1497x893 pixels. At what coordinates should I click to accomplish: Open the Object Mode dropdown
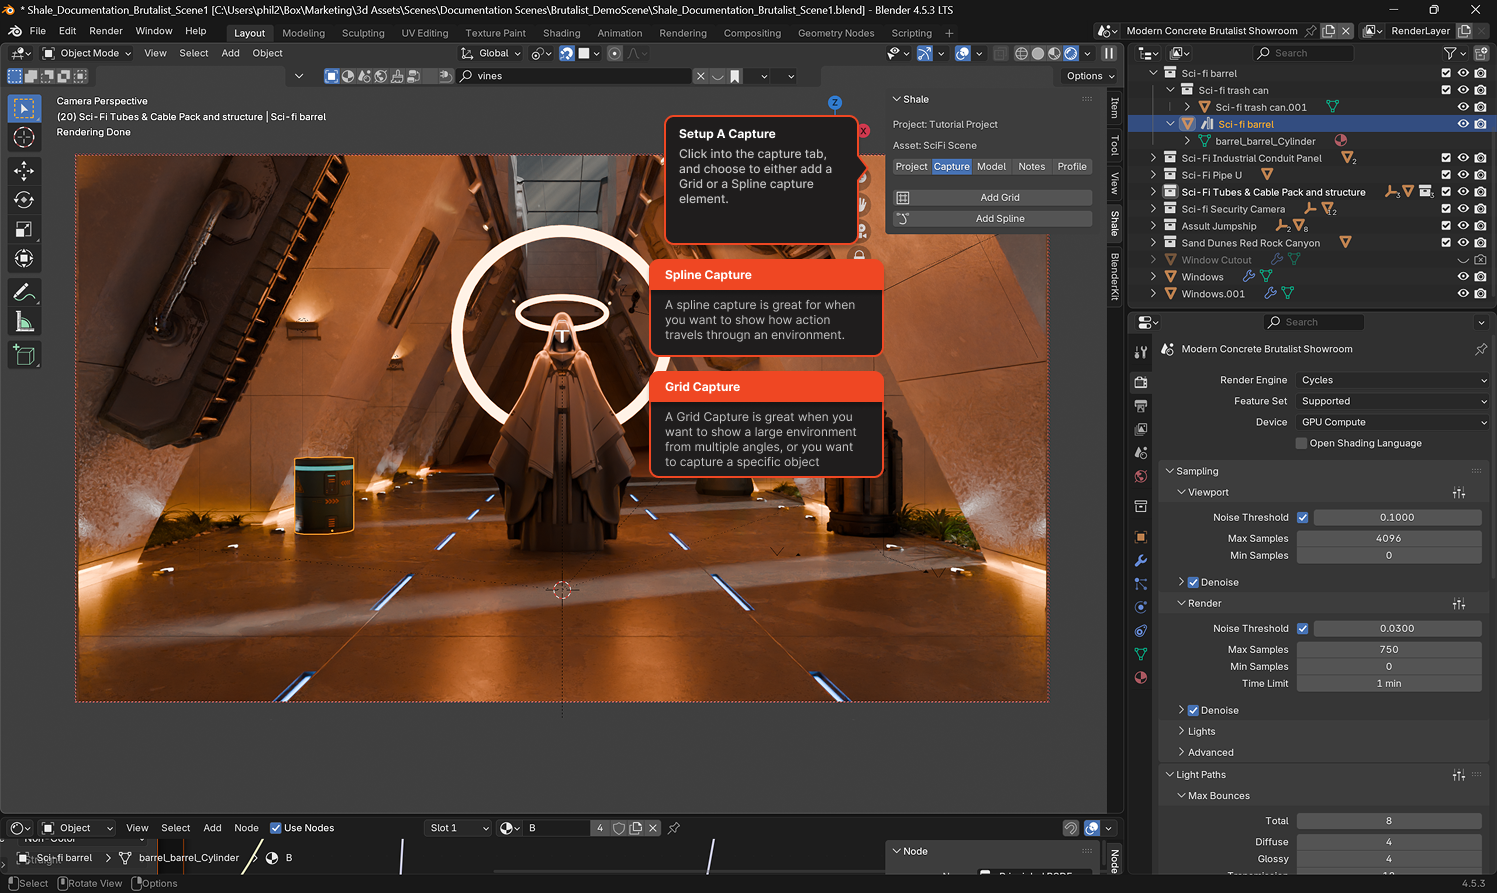(87, 53)
